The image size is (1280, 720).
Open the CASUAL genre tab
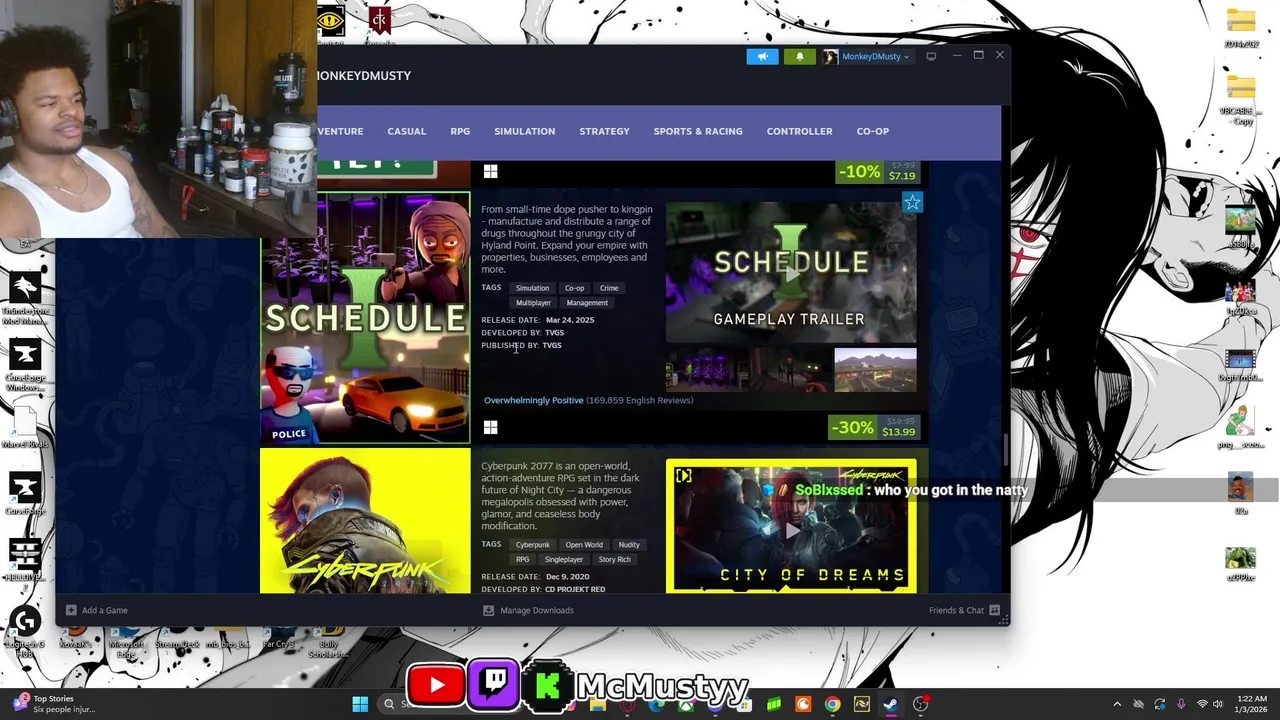coord(407,131)
